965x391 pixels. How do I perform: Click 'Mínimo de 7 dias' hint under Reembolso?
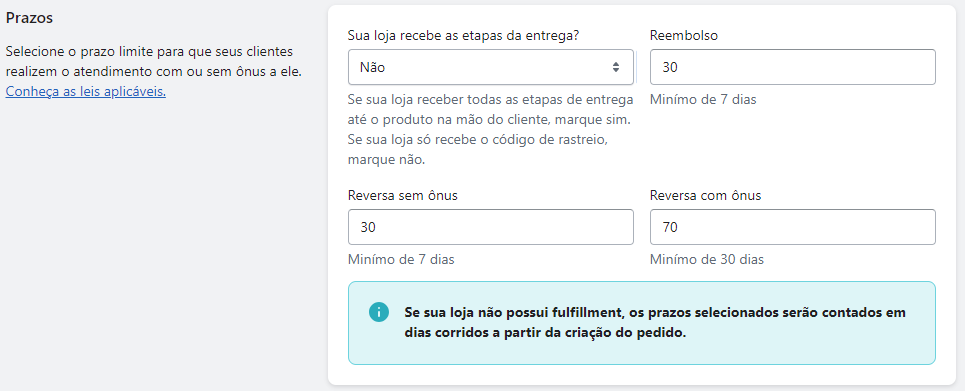(x=703, y=100)
